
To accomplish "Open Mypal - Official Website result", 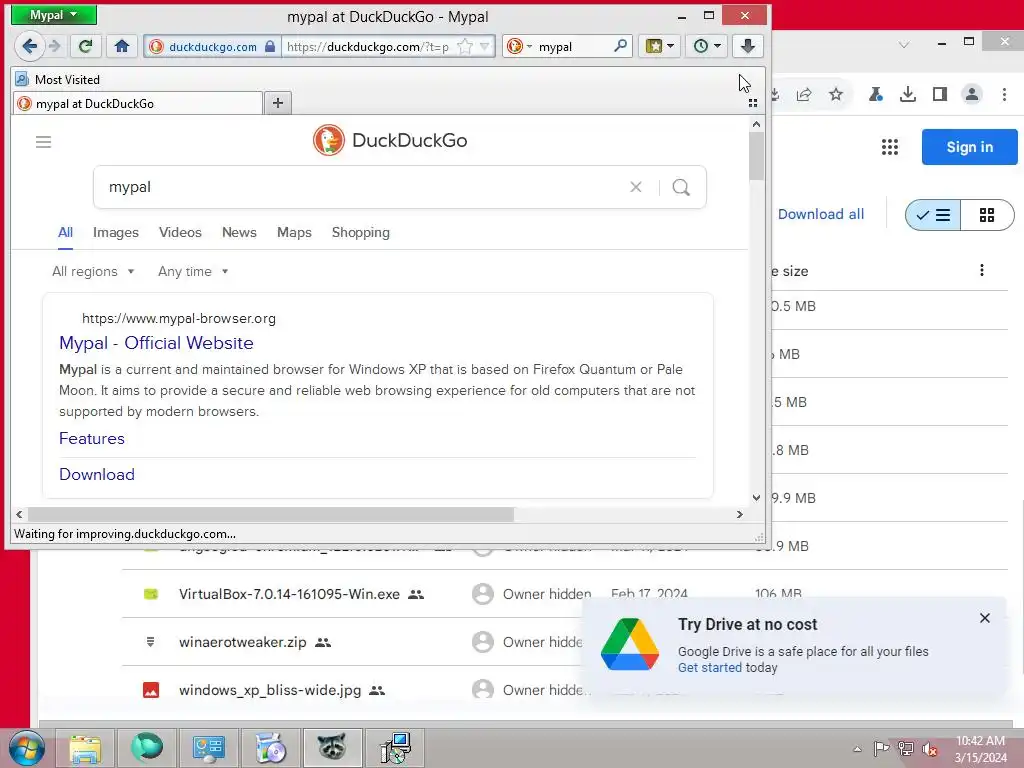I will click(156, 343).
